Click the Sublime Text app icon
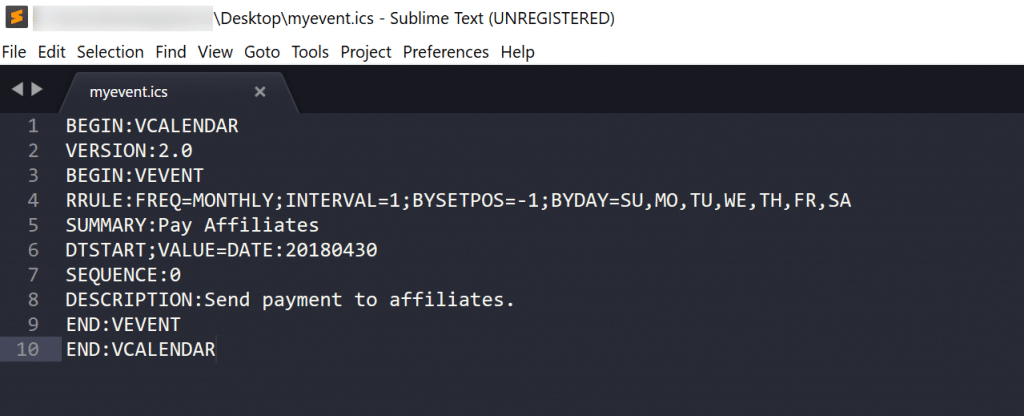Image resolution: width=1024 pixels, height=416 pixels. click(16, 18)
